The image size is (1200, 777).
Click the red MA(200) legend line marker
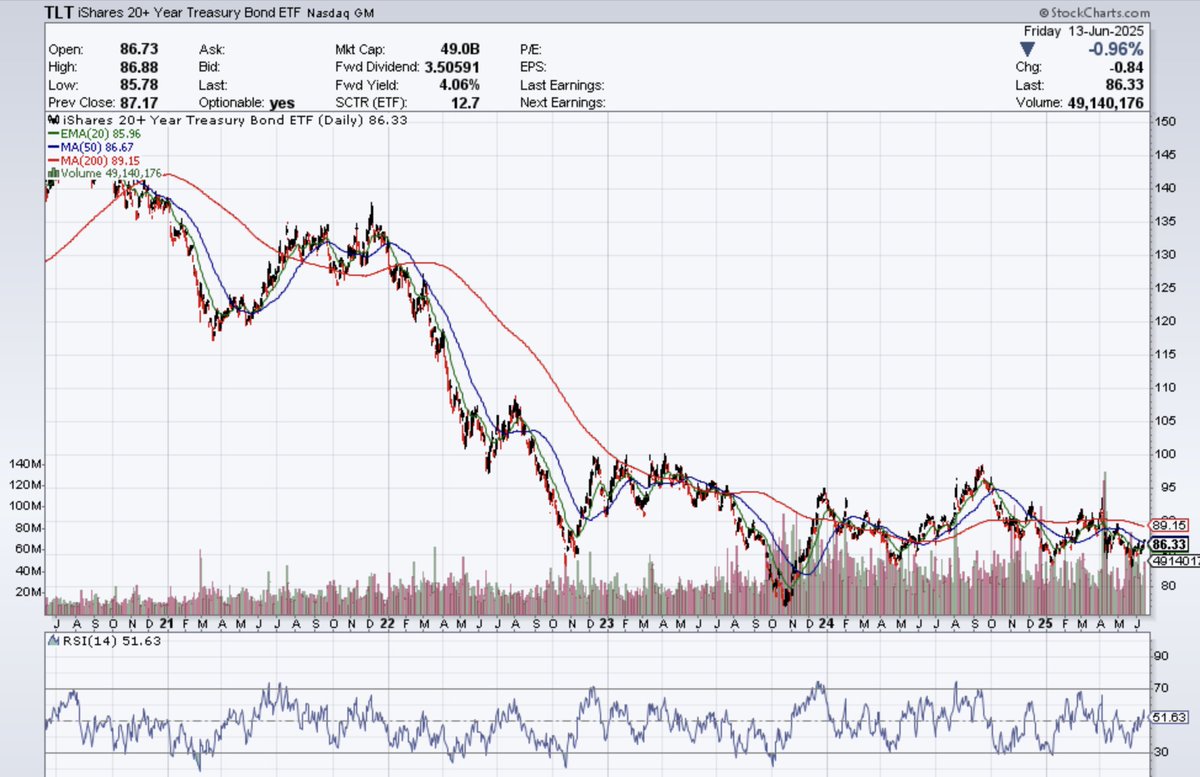point(52,160)
